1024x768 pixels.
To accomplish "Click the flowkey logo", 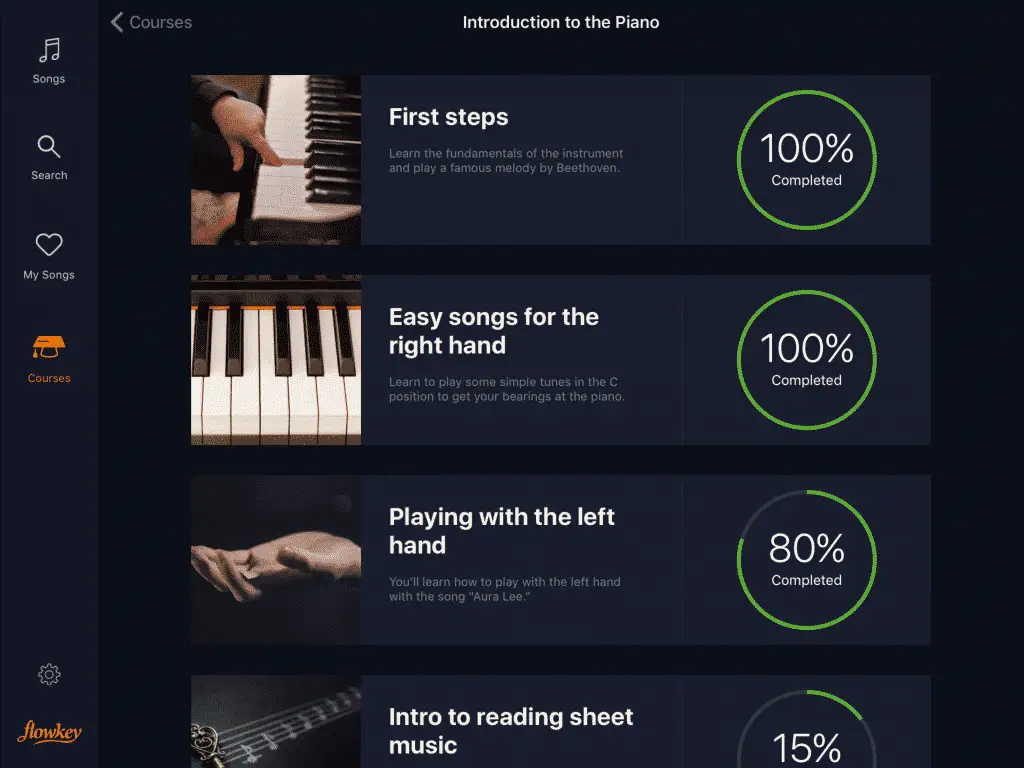I will coord(49,731).
